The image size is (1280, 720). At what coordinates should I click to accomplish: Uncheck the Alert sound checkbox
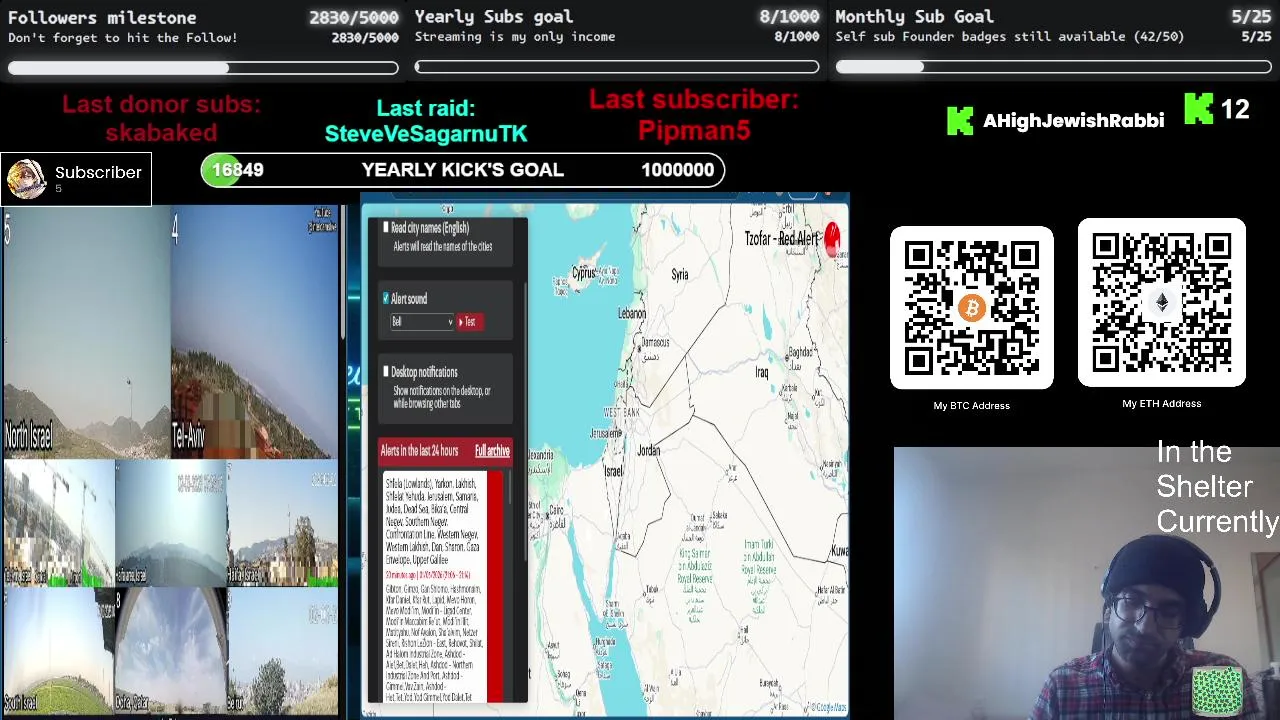(386, 298)
